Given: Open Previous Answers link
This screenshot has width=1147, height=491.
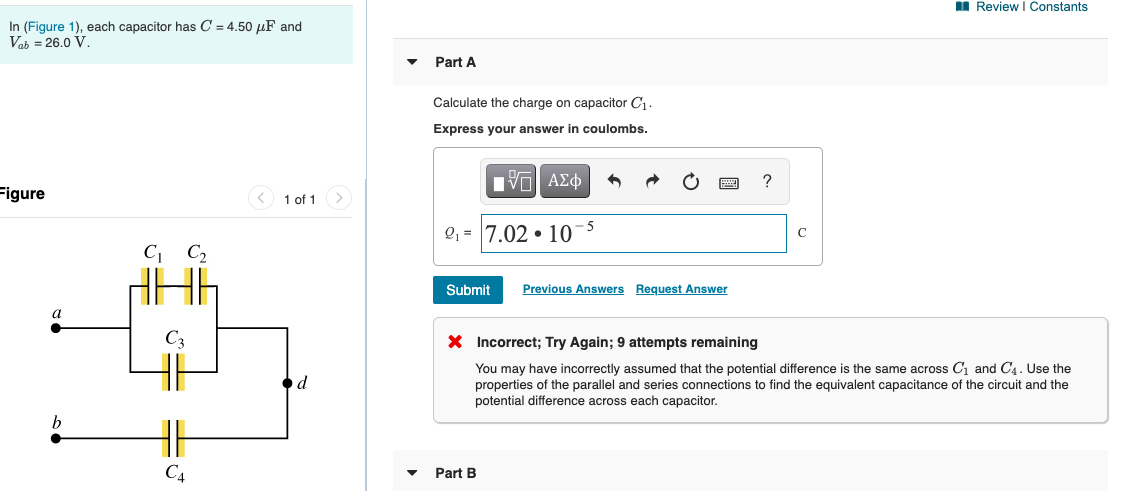Looking at the screenshot, I should point(574,289).
